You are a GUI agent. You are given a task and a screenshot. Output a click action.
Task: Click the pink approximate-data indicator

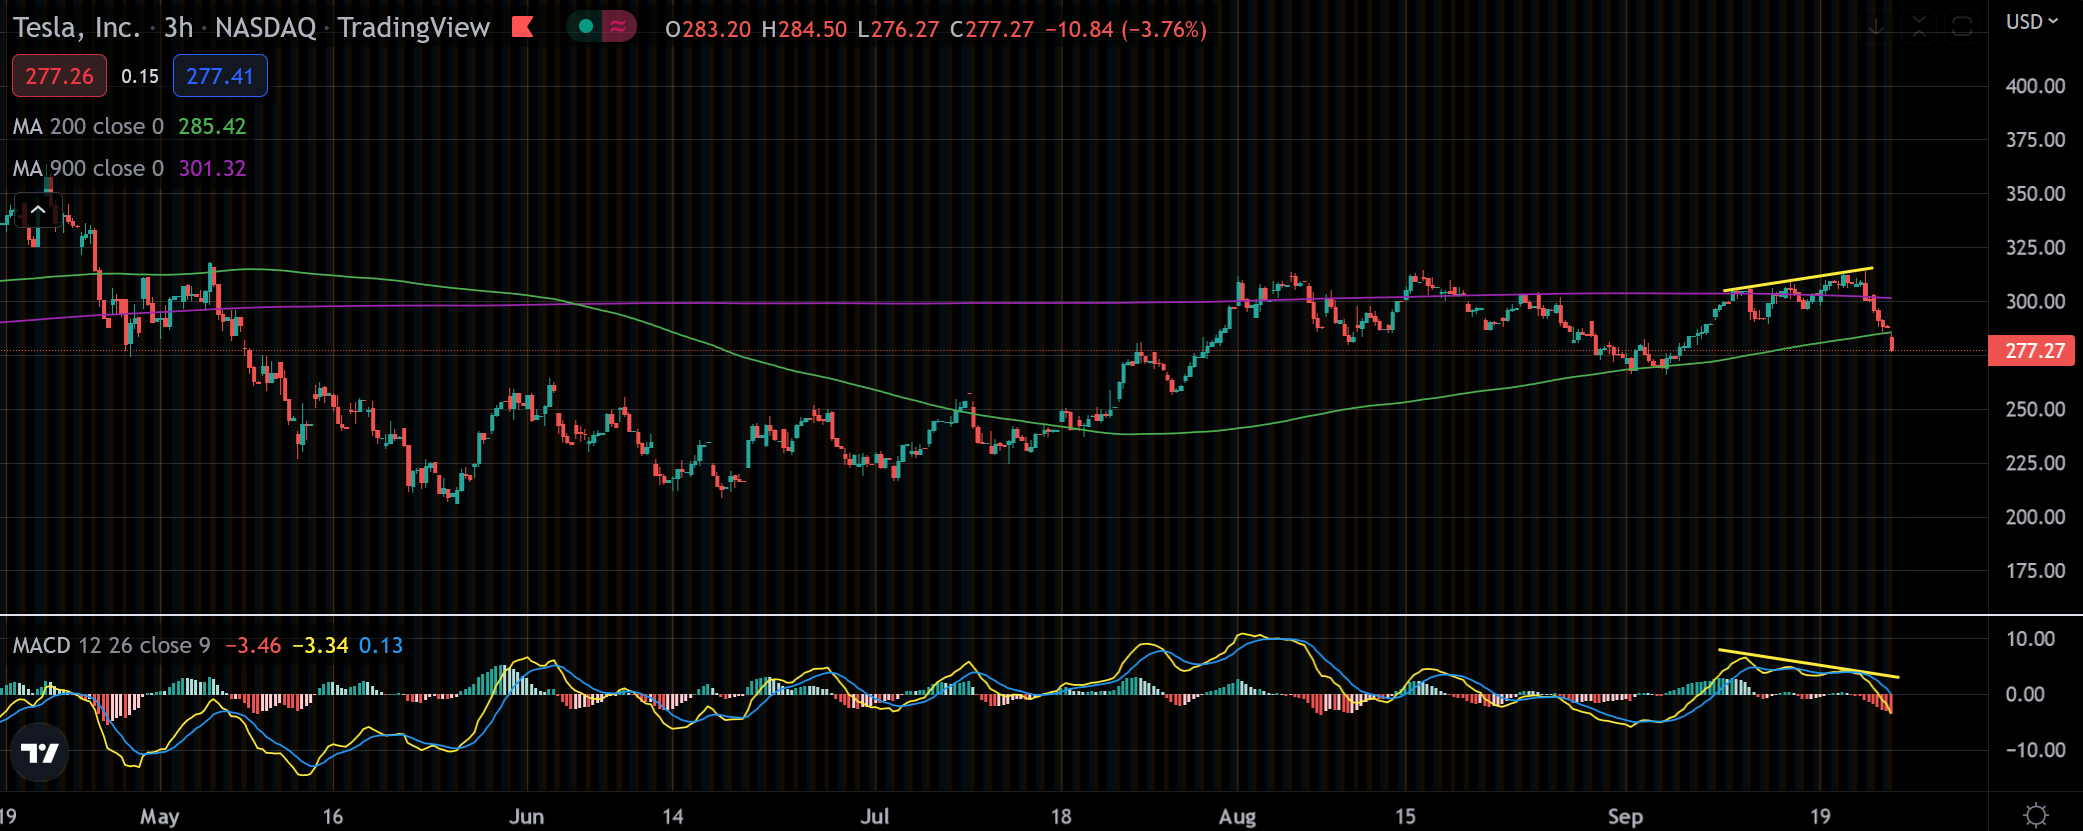[x=619, y=27]
